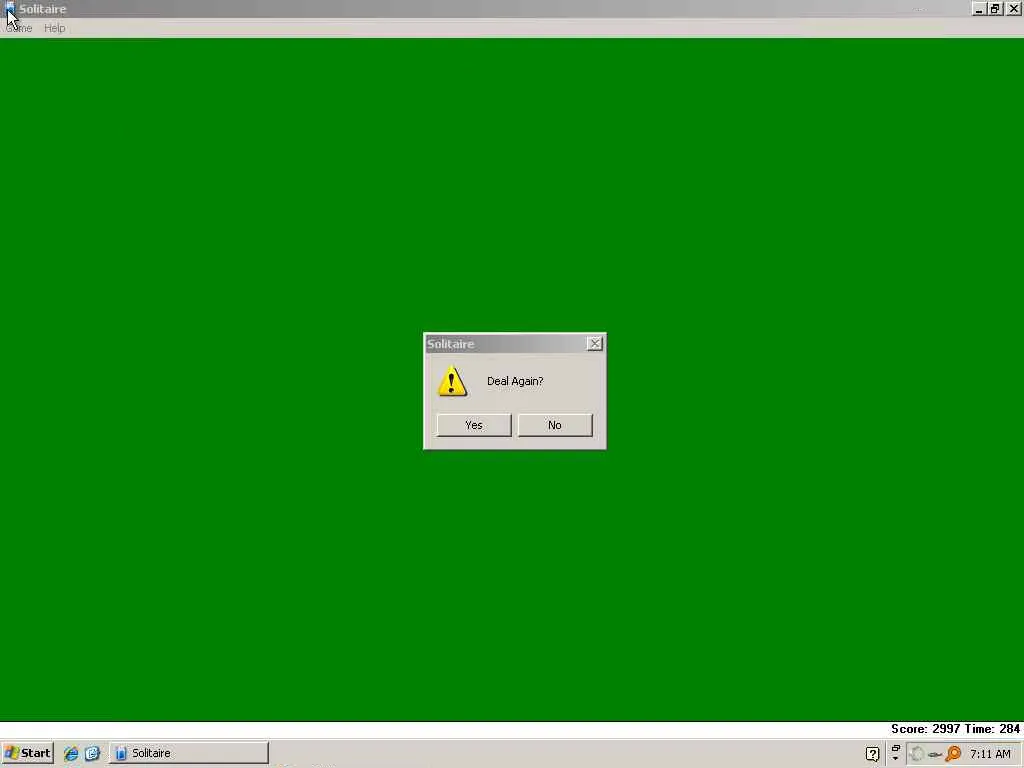Image resolution: width=1024 pixels, height=768 pixels.
Task: Click the orange magnifier tray icon
Action: point(953,754)
